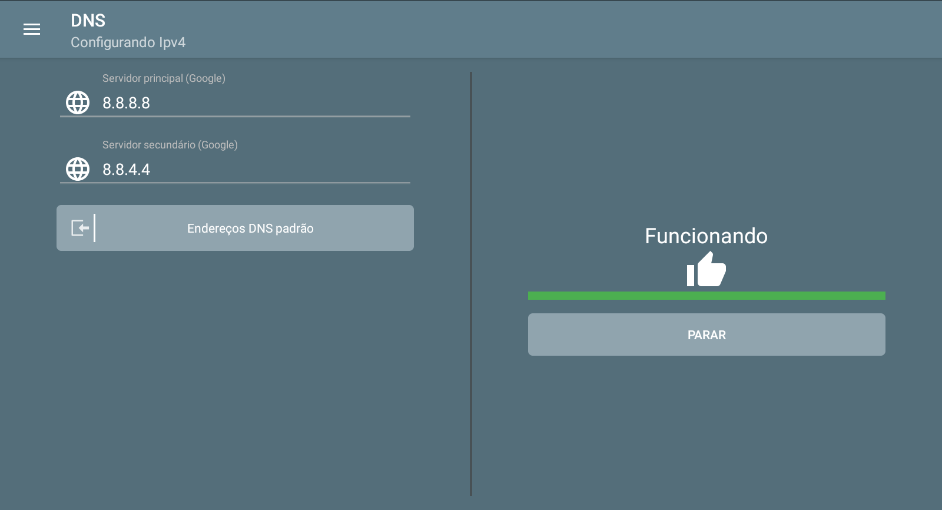Viewport: 942px width, 510px height.
Task: Click the Configurando Ipv4 subtitle
Action: point(128,43)
